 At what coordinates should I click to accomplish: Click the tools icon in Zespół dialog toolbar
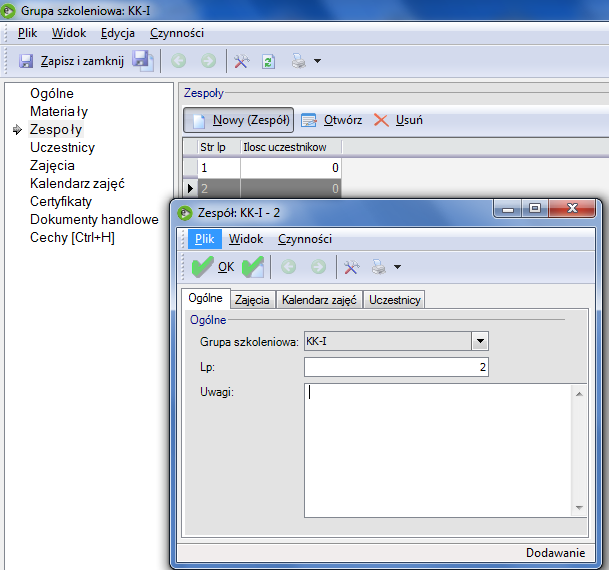(x=351, y=267)
